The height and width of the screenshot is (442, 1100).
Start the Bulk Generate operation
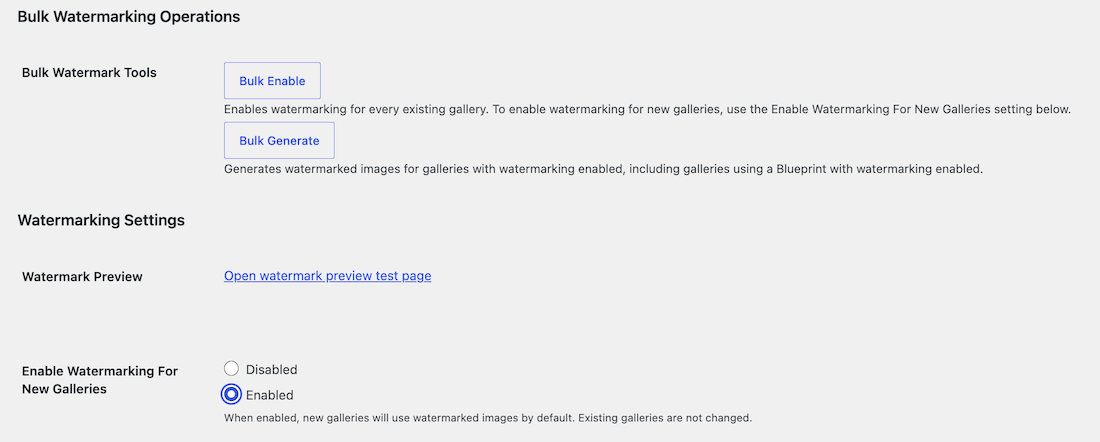pyautogui.click(x=279, y=140)
